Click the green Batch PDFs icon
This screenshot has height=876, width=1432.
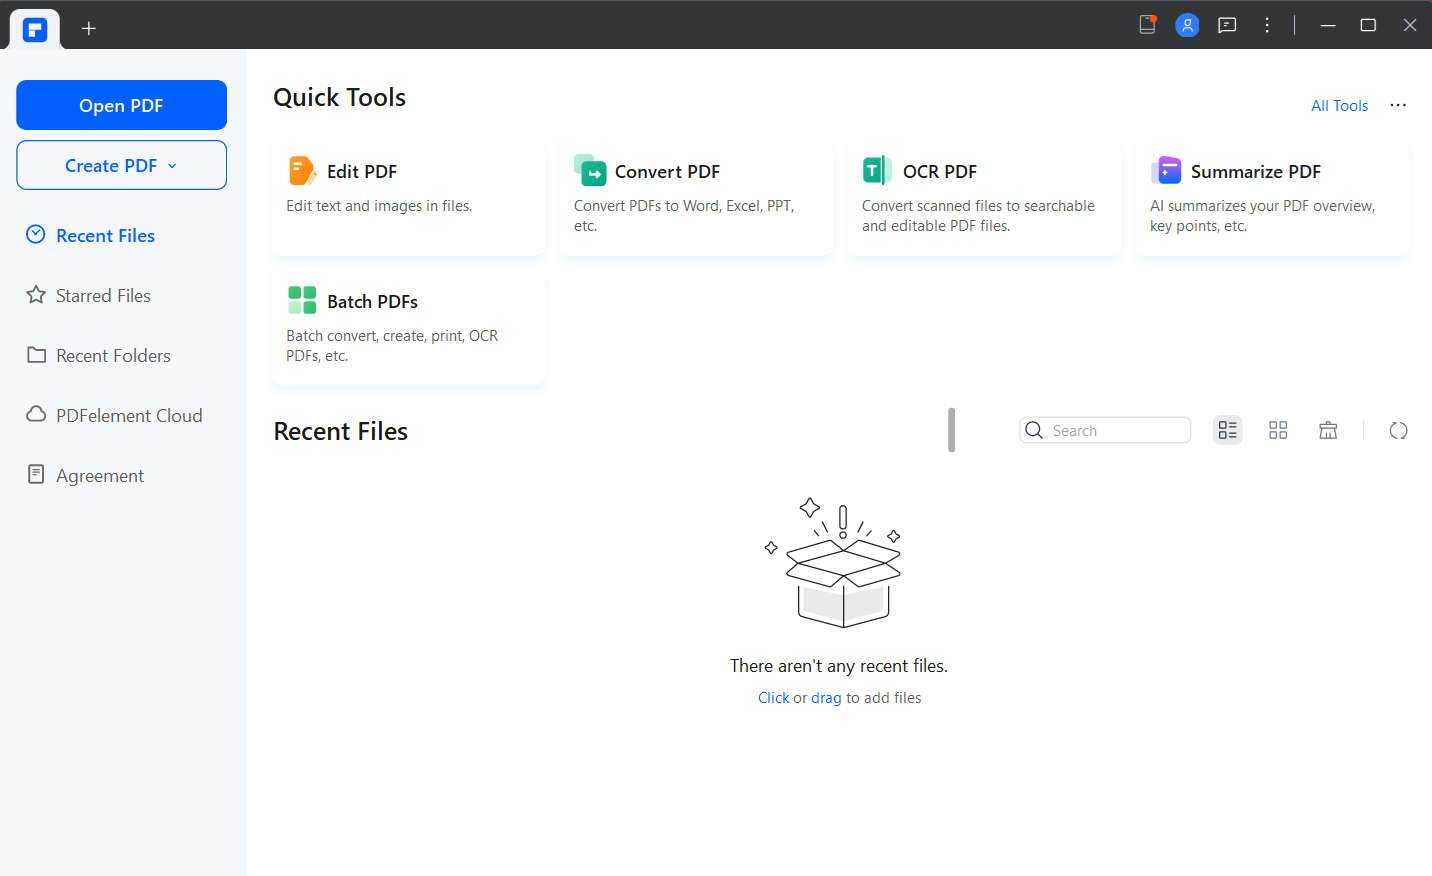pos(302,300)
